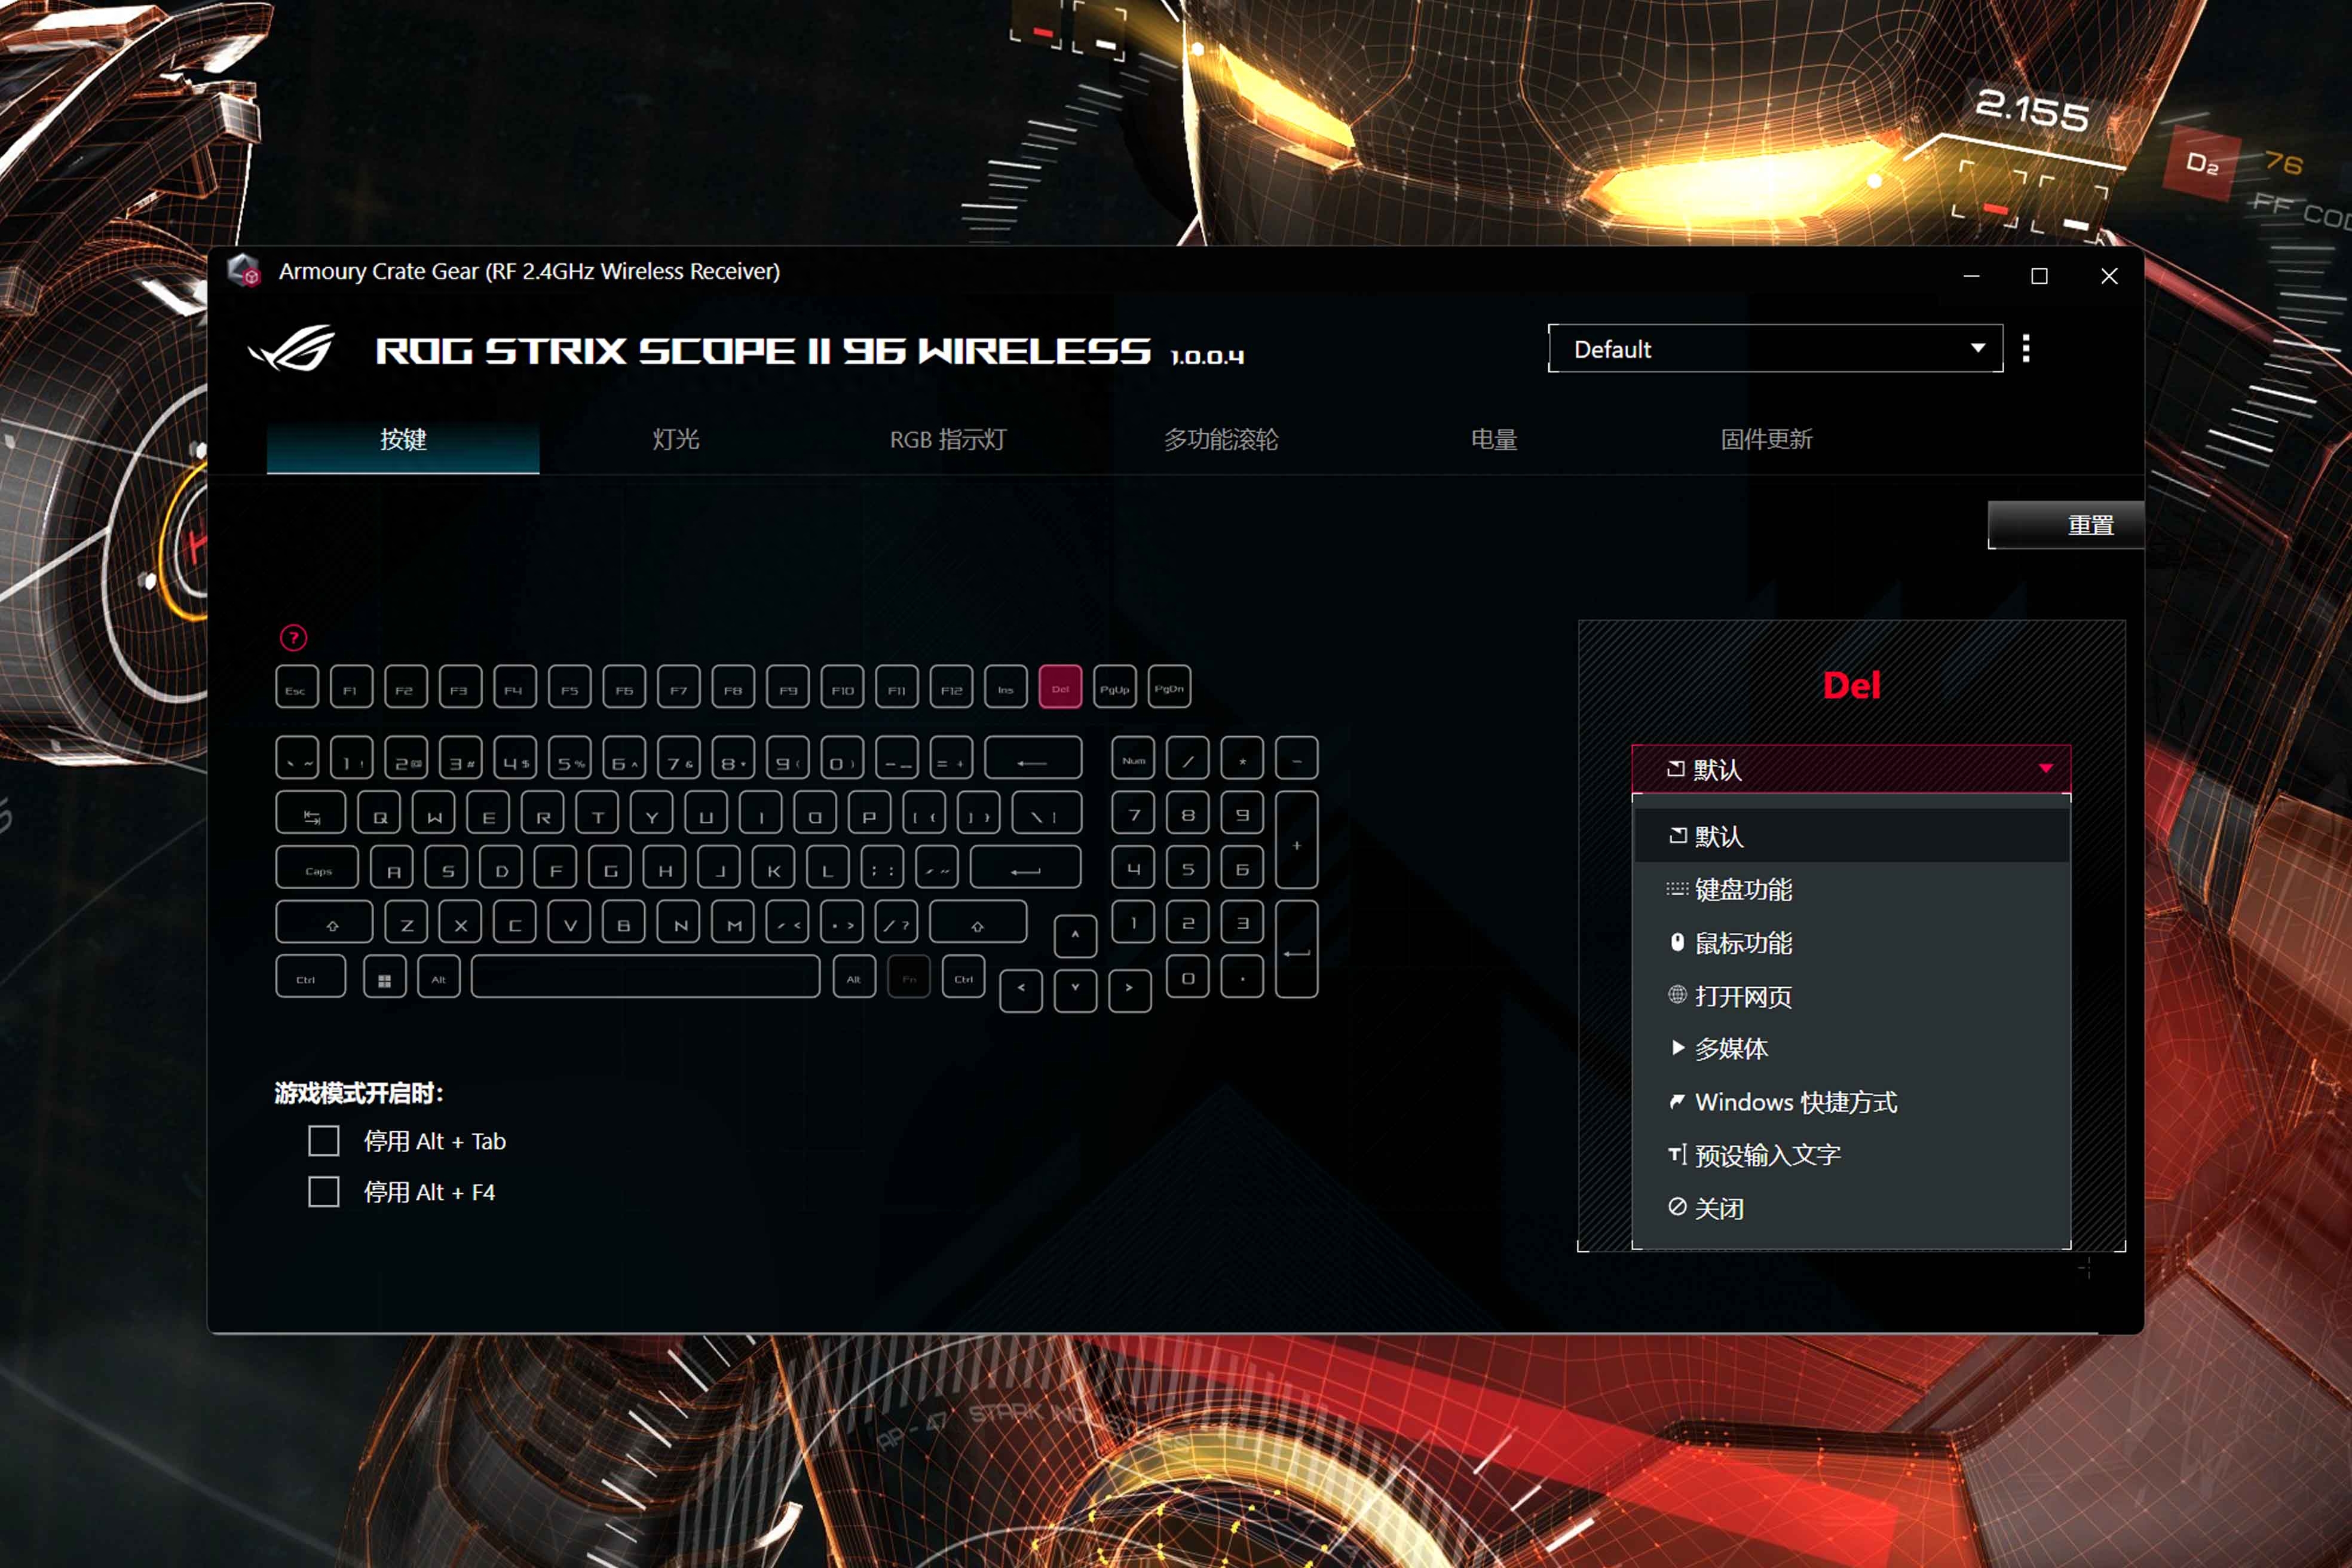The height and width of the screenshot is (1568, 2352).
Task: Select the numpad Enter key
Action: [1297, 949]
